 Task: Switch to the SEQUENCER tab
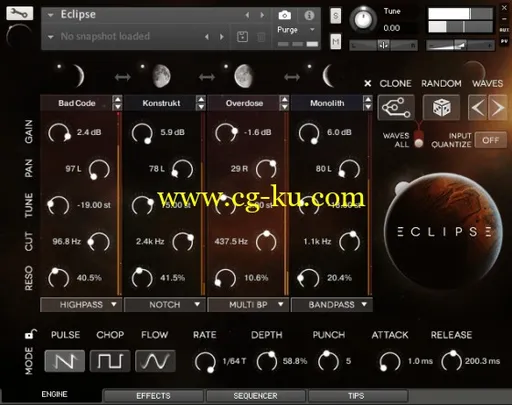(x=255, y=396)
